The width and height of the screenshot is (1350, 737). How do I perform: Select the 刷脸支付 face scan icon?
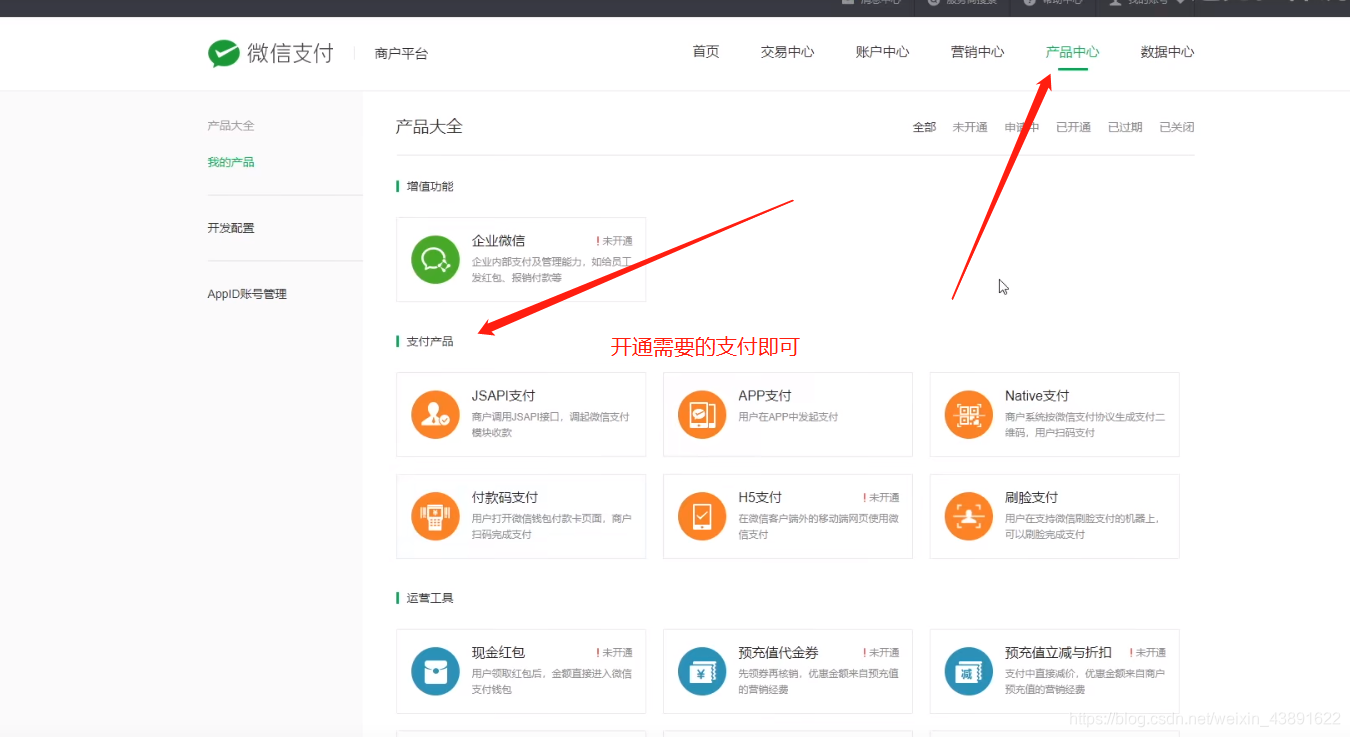(x=969, y=516)
